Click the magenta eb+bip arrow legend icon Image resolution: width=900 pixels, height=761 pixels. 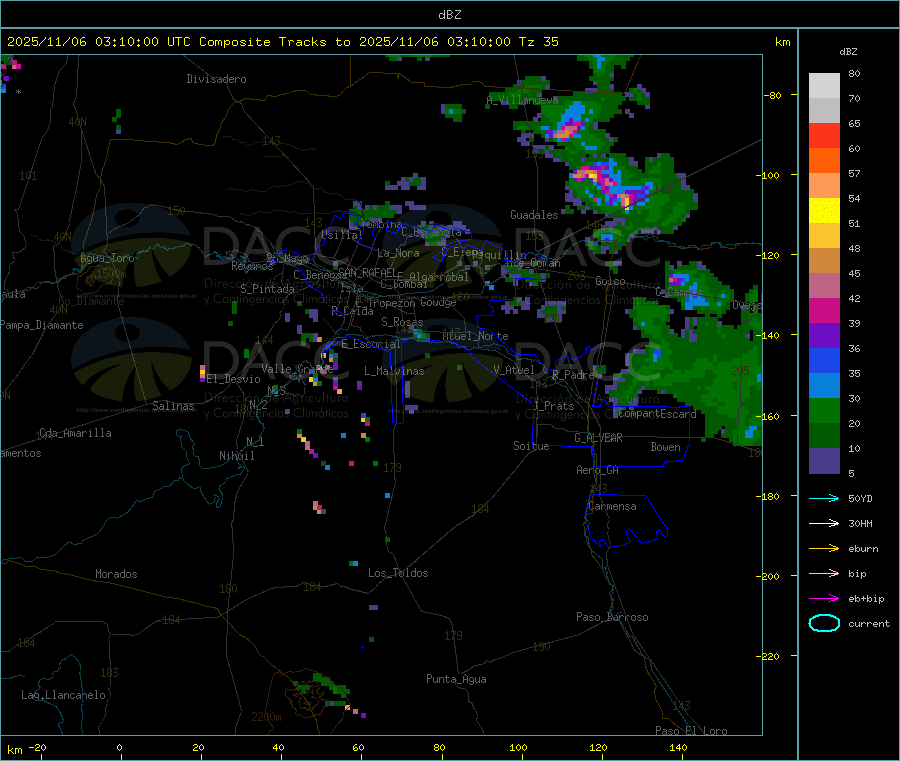[x=824, y=599]
